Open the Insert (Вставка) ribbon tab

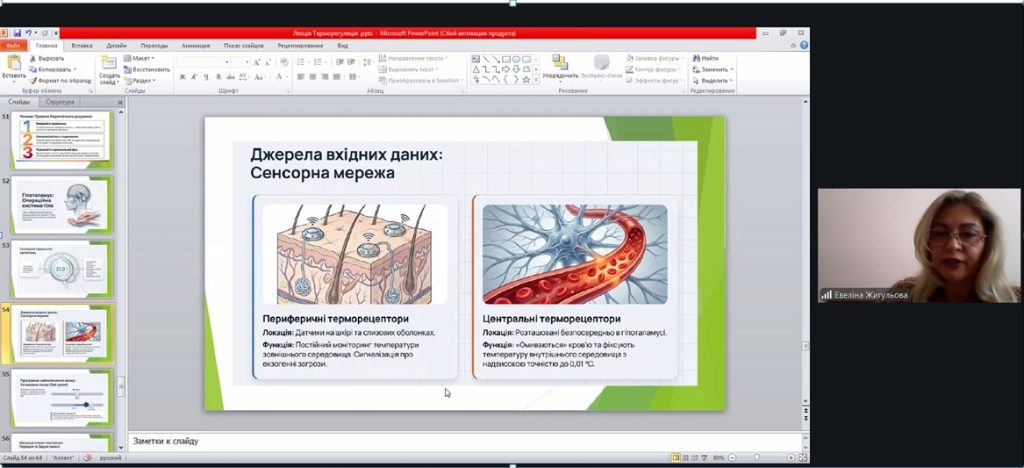point(82,45)
